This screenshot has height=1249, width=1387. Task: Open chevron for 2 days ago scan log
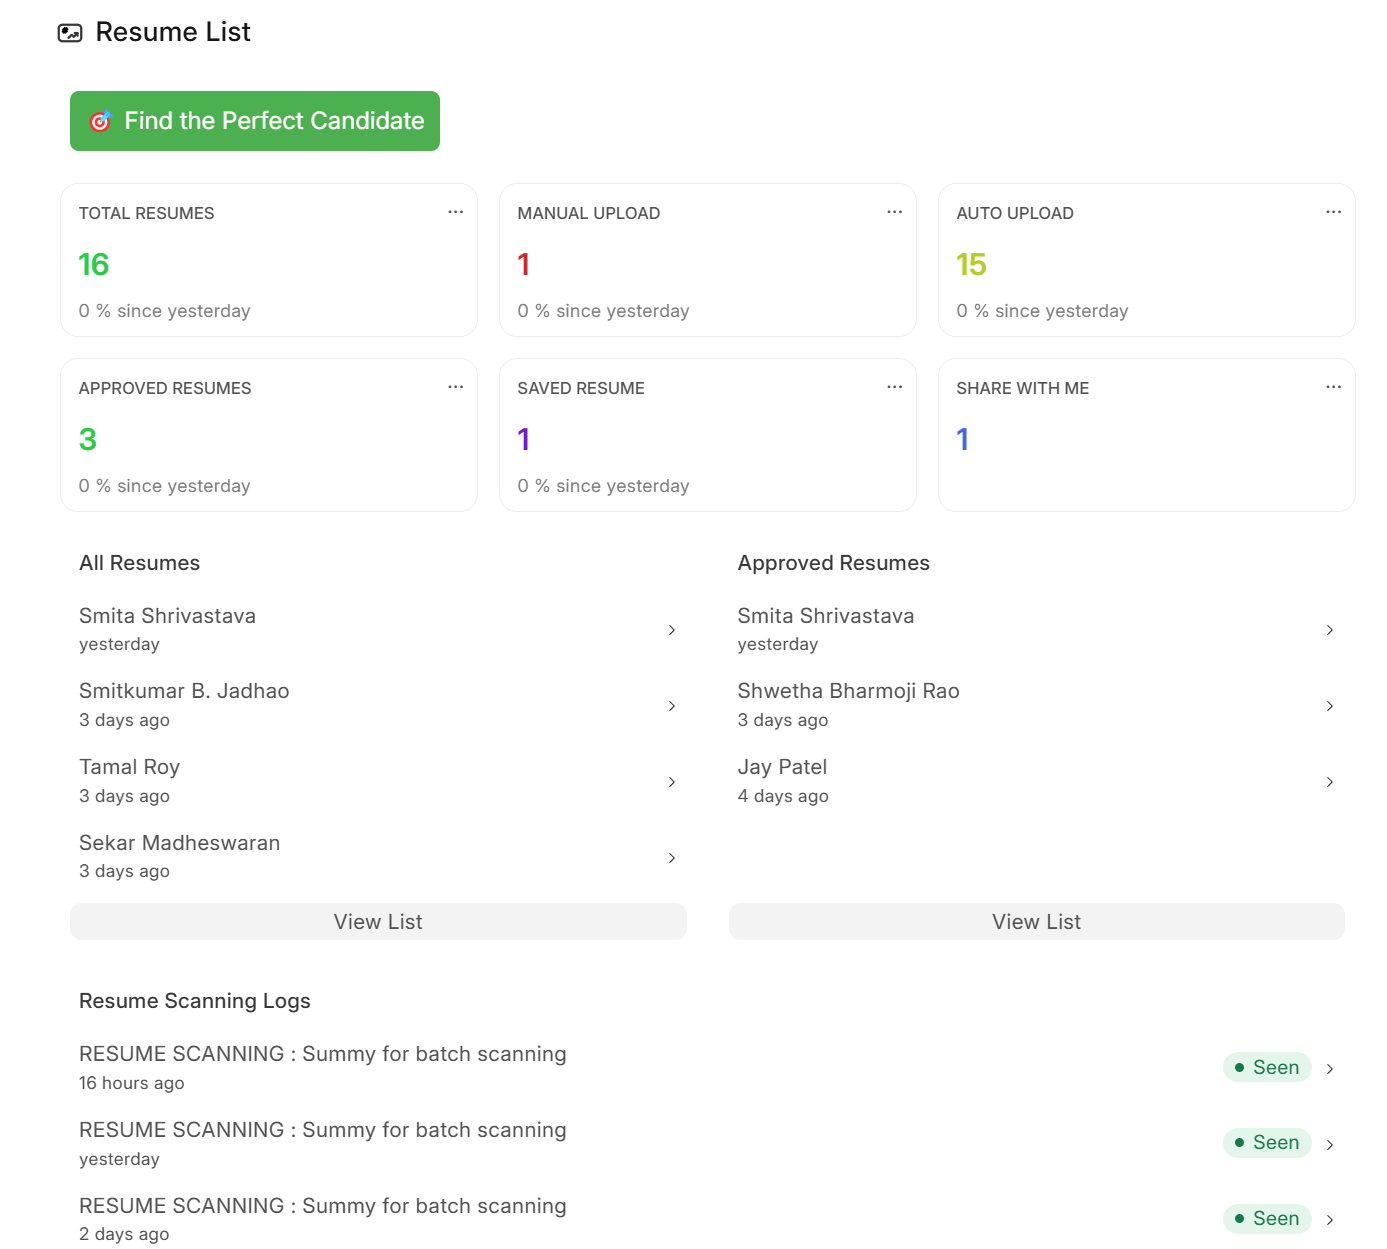click(x=1330, y=1220)
